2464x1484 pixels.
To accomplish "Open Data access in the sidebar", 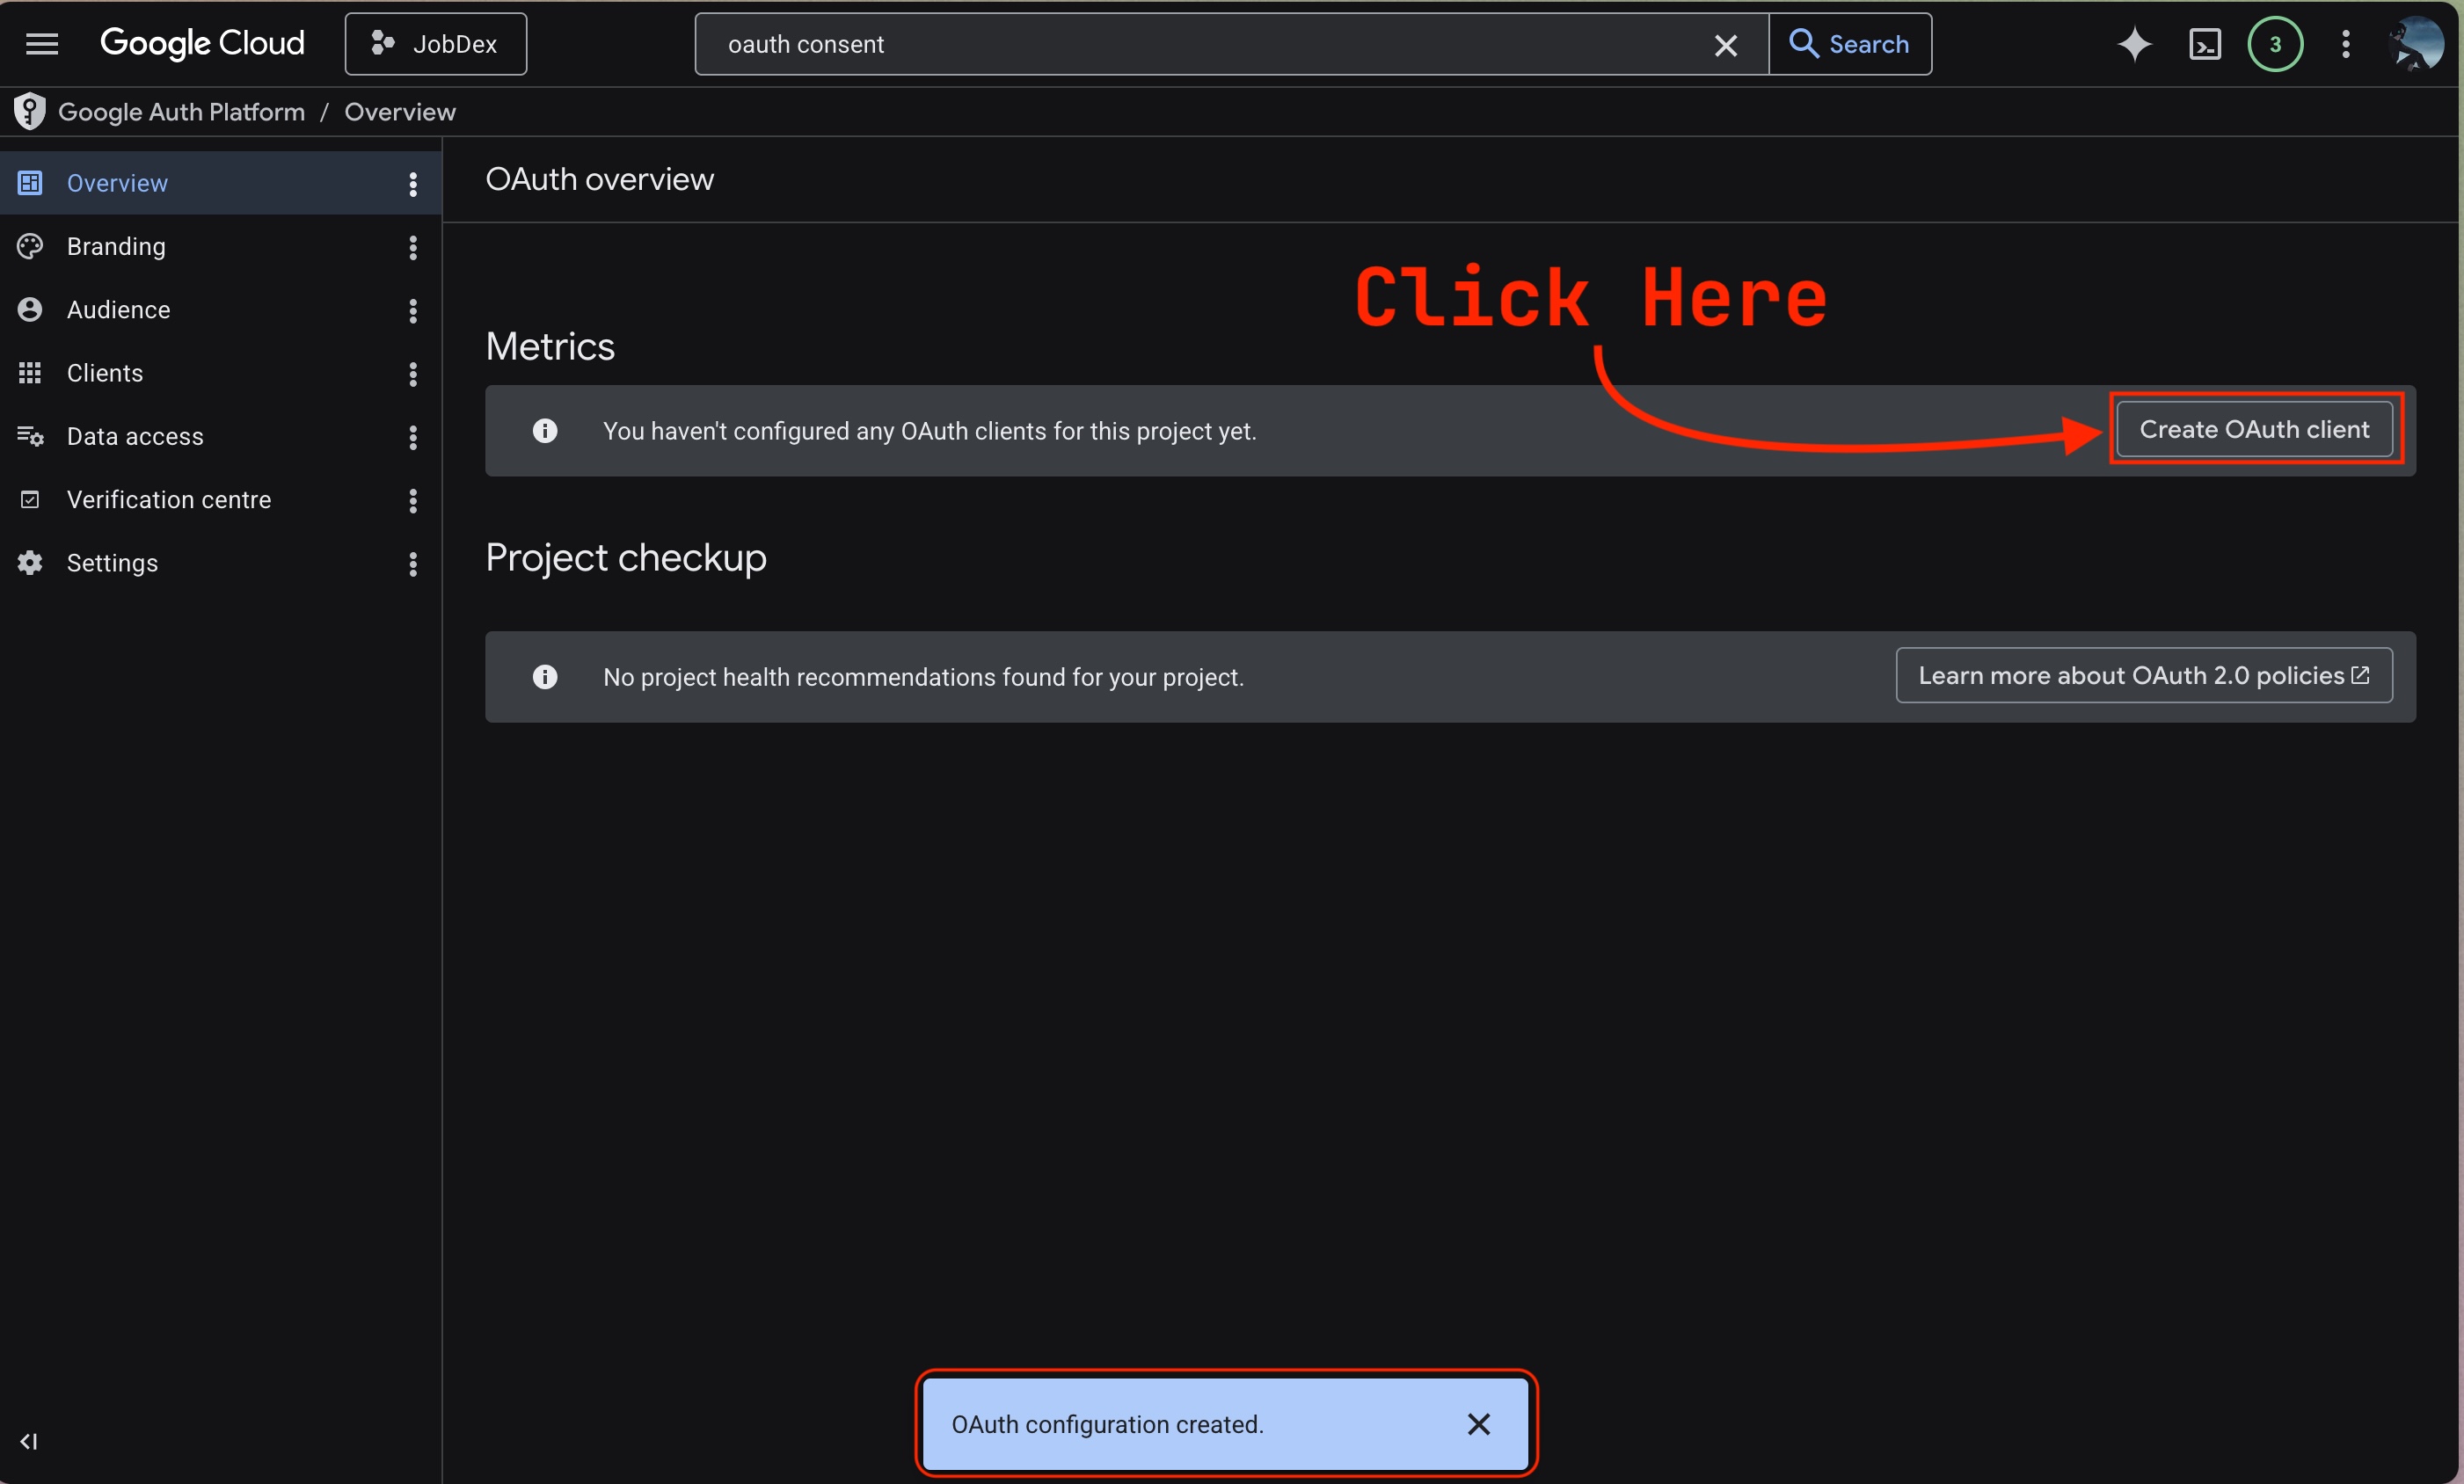I will tap(220, 436).
